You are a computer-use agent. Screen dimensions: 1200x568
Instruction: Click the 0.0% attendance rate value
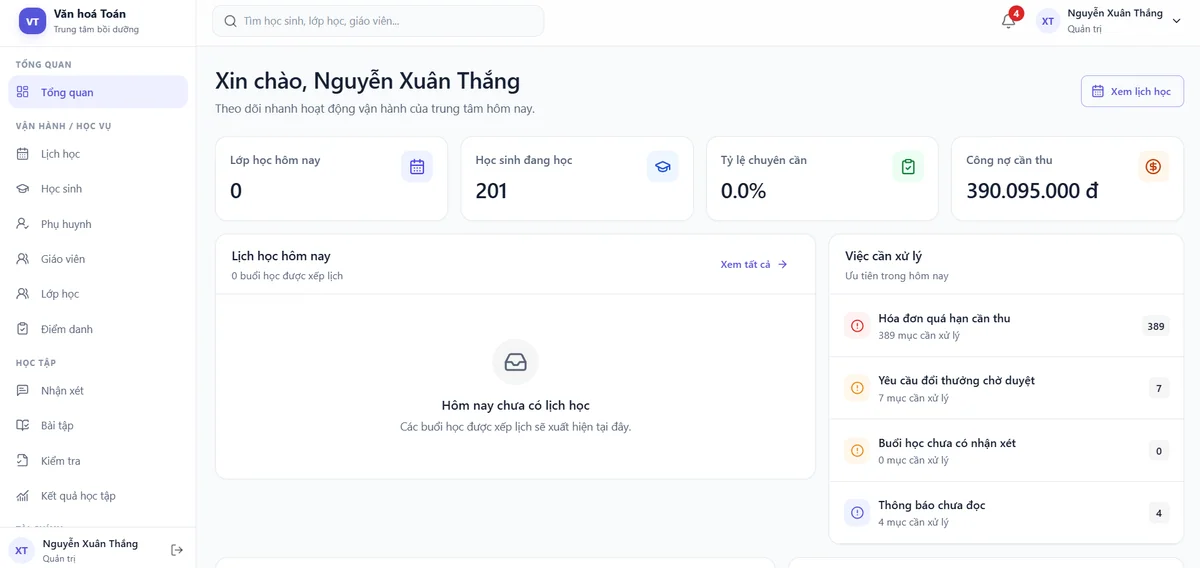click(x=743, y=190)
